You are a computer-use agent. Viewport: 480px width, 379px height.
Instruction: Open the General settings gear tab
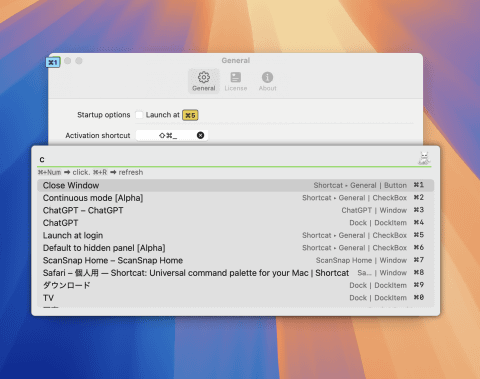tap(204, 81)
